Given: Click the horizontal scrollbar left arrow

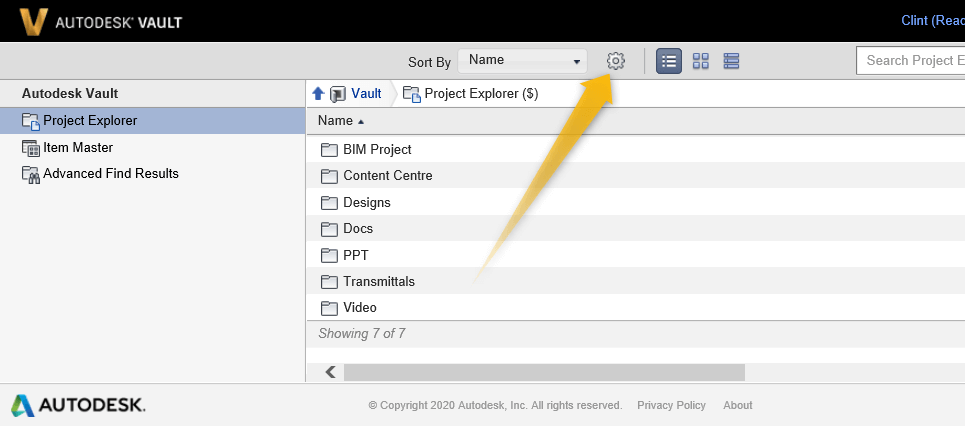Looking at the screenshot, I should click(330, 372).
